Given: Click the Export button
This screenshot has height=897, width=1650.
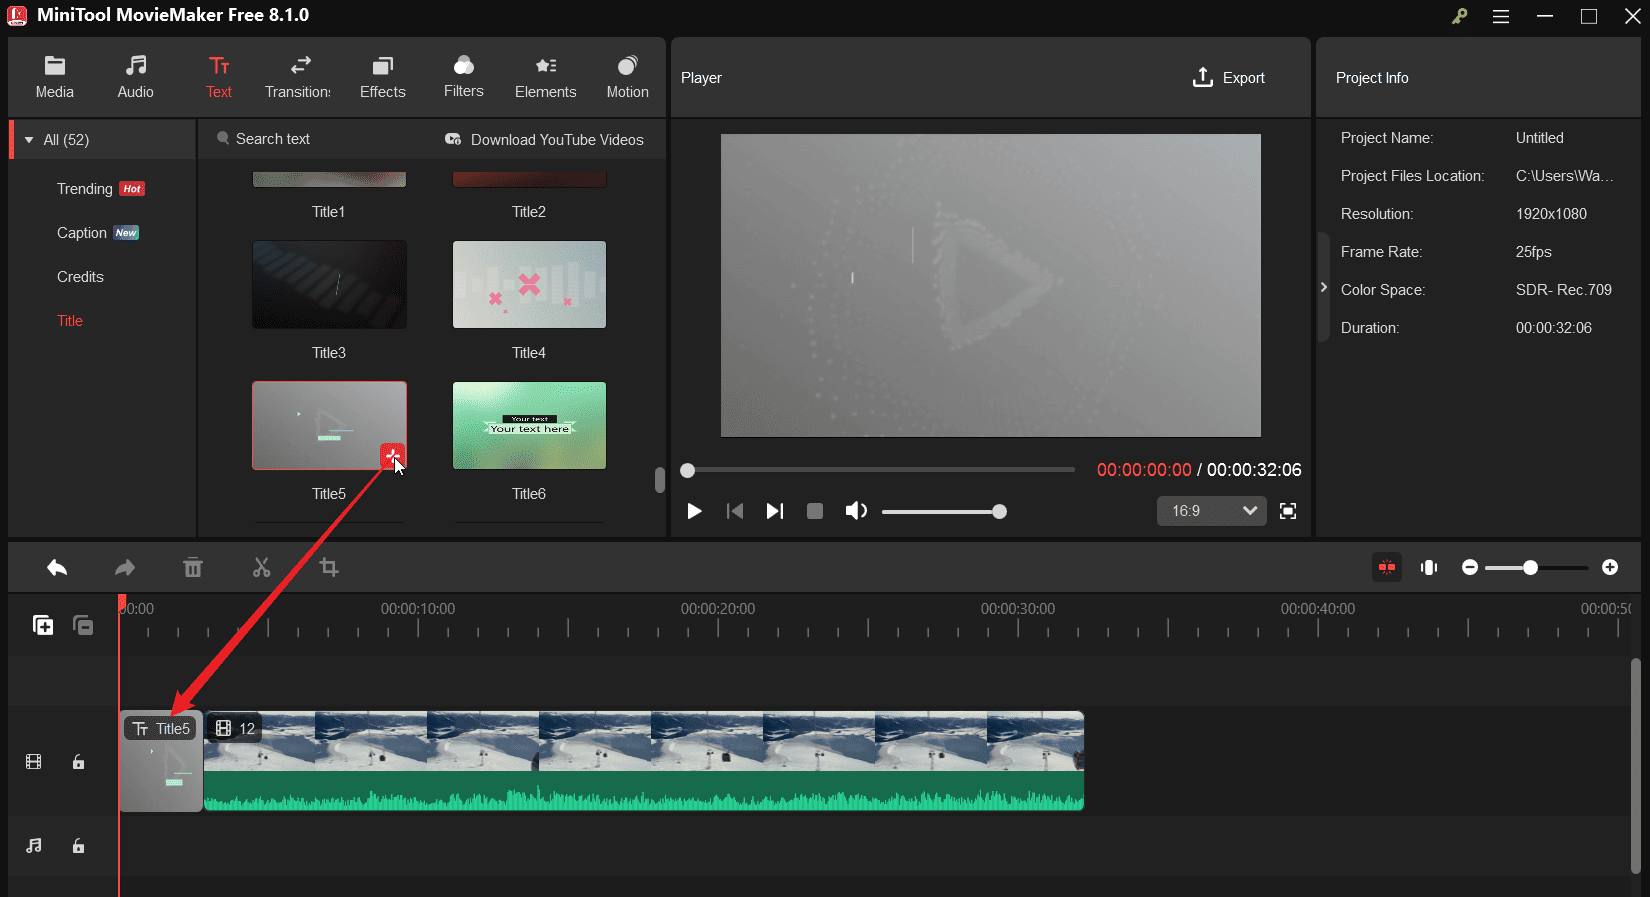Looking at the screenshot, I should tap(1229, 78).
